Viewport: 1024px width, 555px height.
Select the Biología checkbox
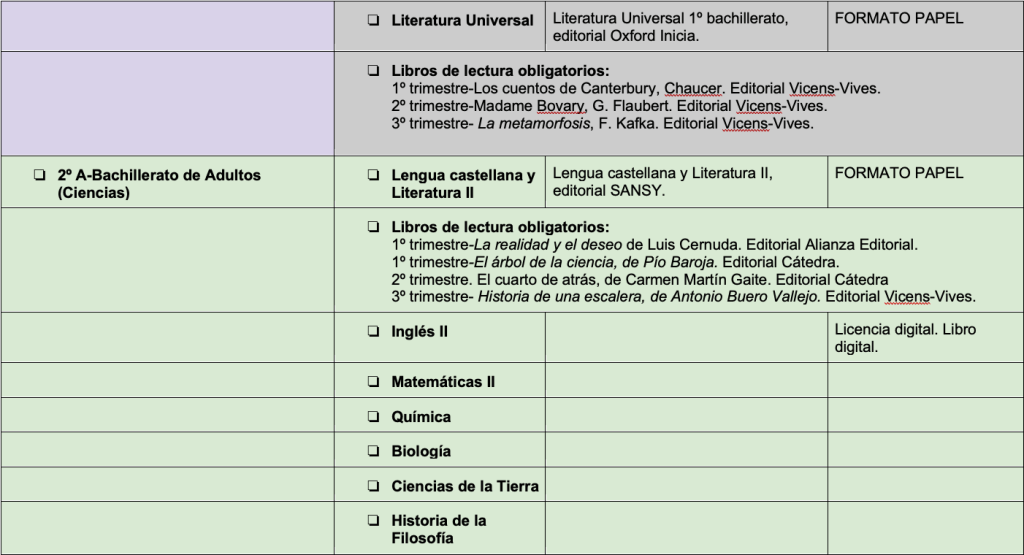click(373, 451)
